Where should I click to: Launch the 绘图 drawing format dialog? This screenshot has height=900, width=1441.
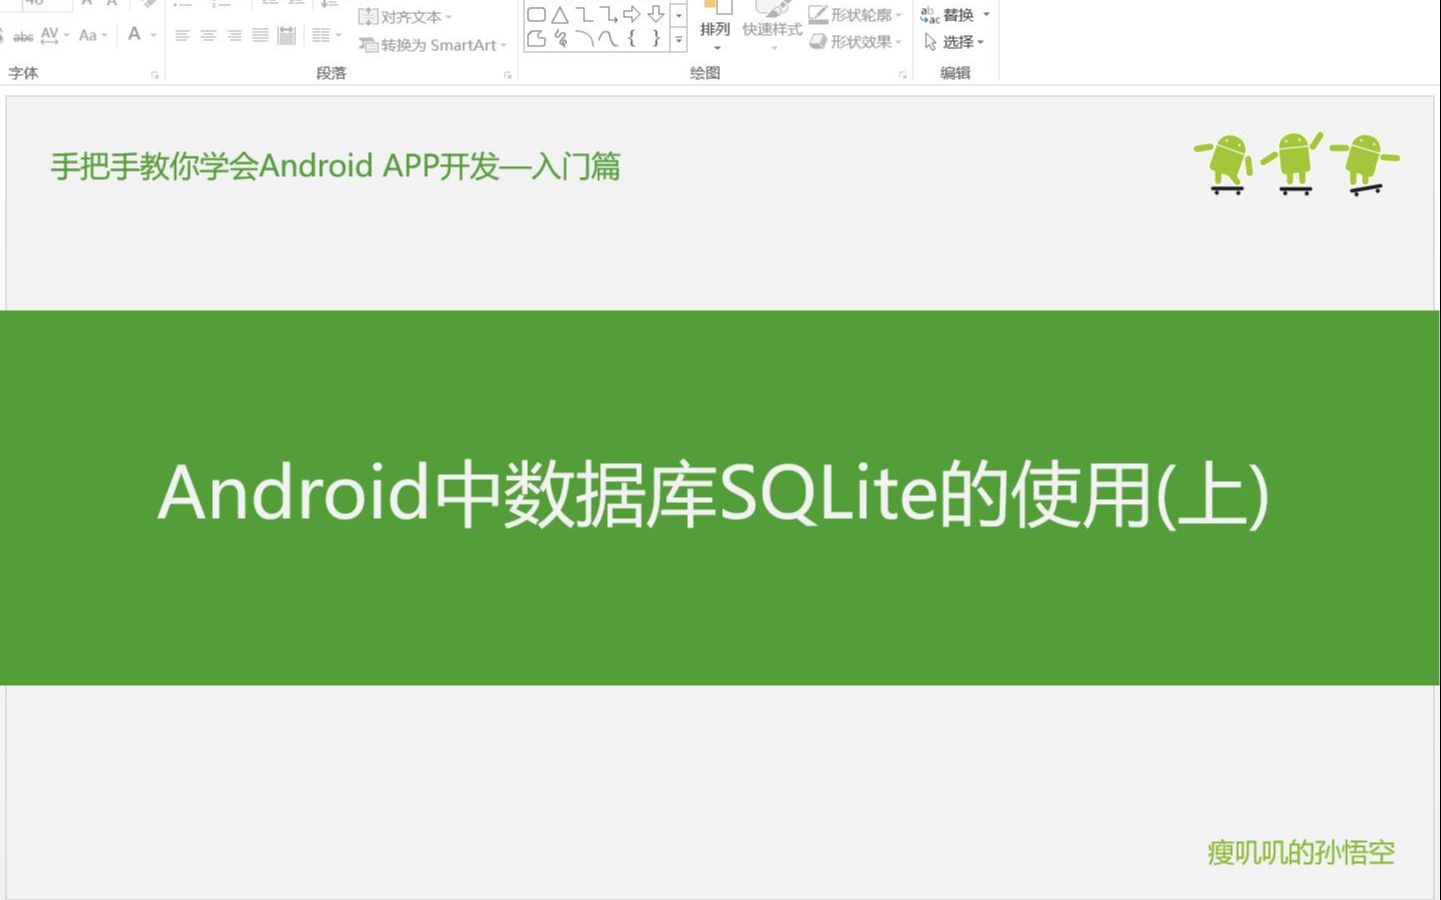coord(903,75)
